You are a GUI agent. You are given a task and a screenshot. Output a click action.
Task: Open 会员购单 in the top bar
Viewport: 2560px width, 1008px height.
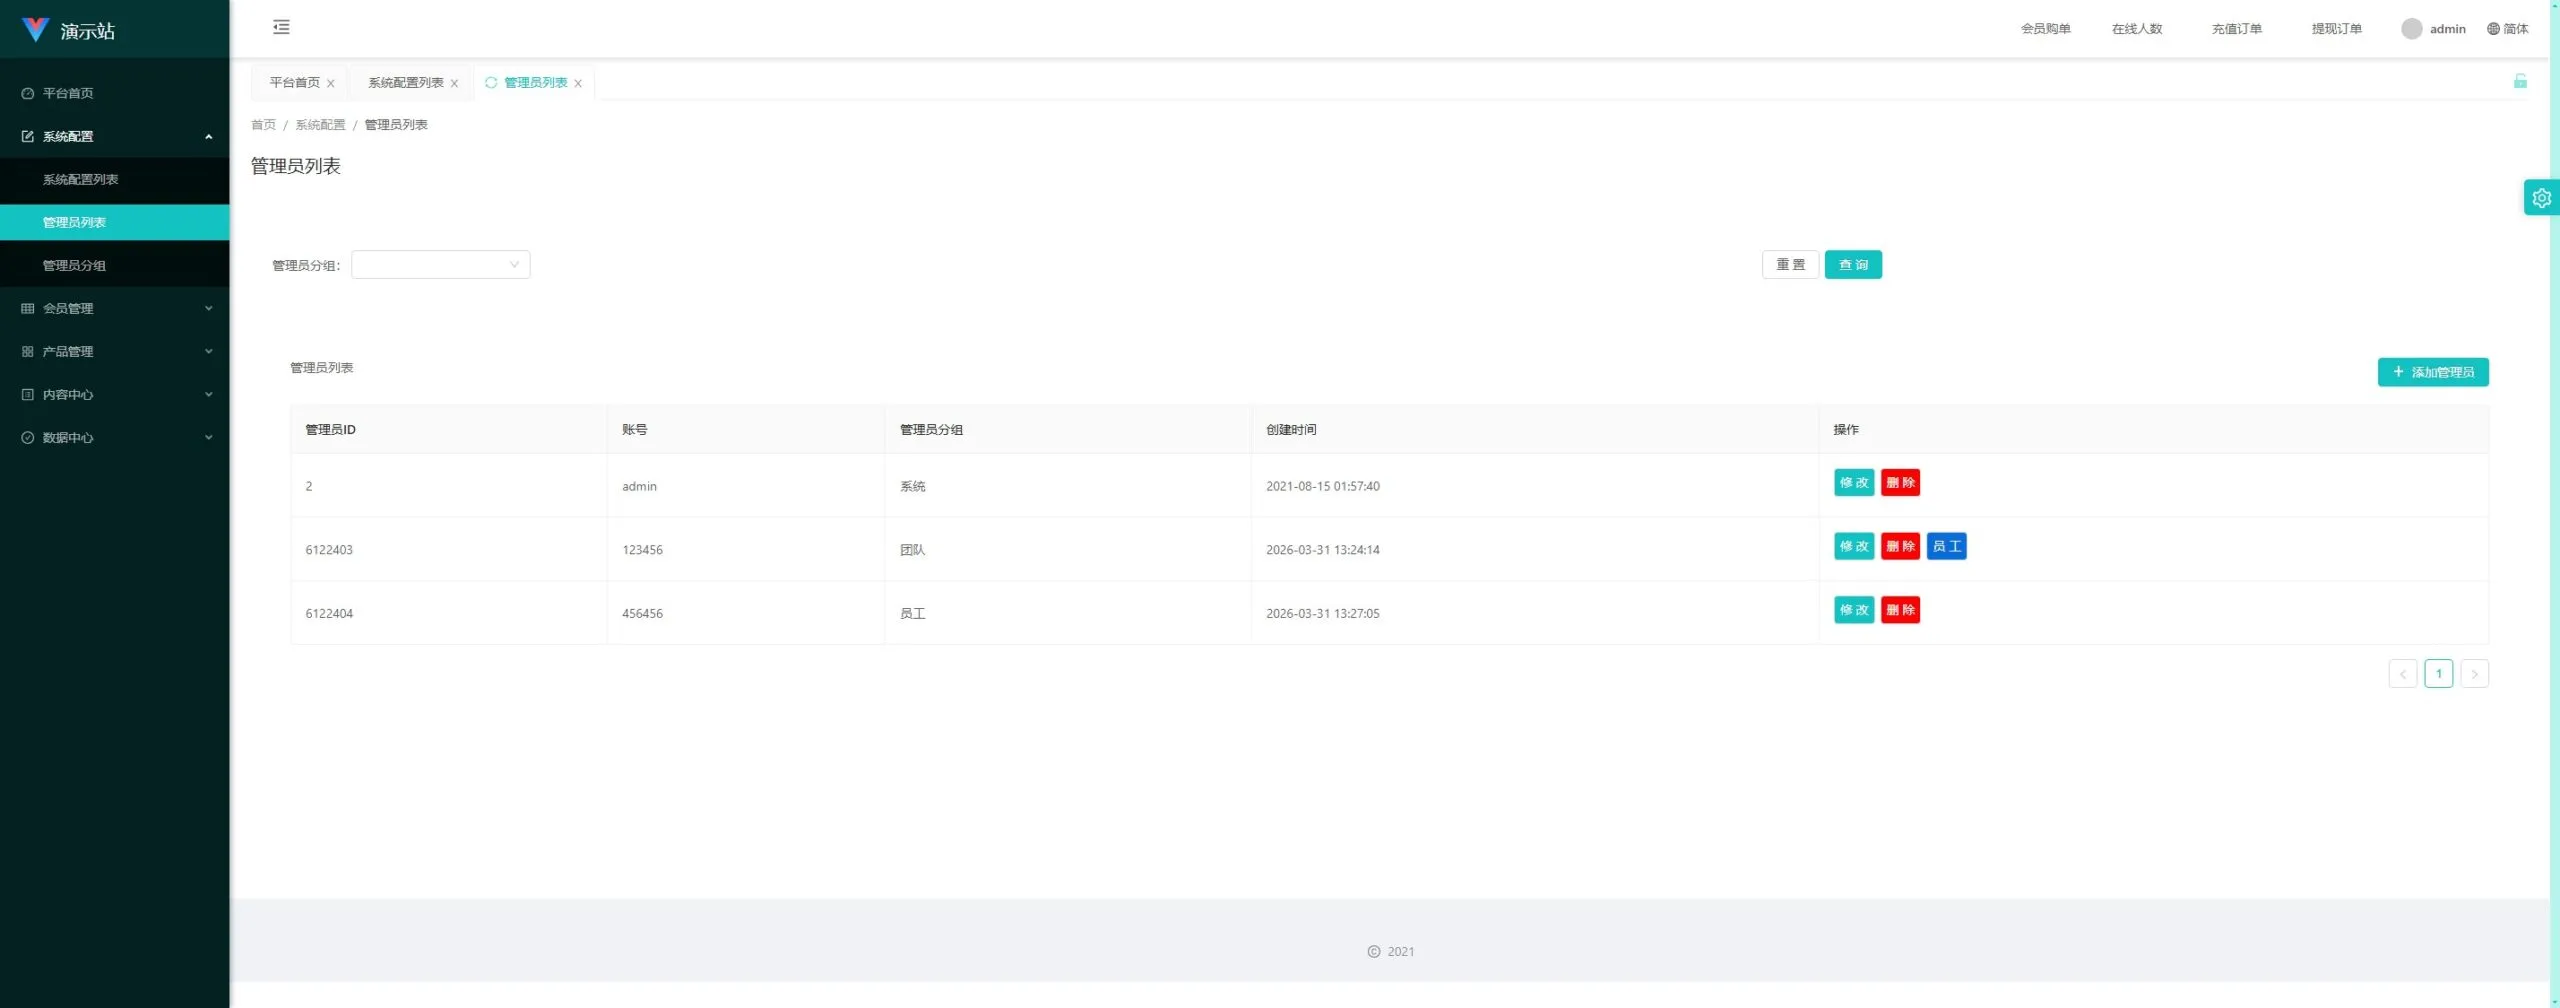click(2045, 29)
